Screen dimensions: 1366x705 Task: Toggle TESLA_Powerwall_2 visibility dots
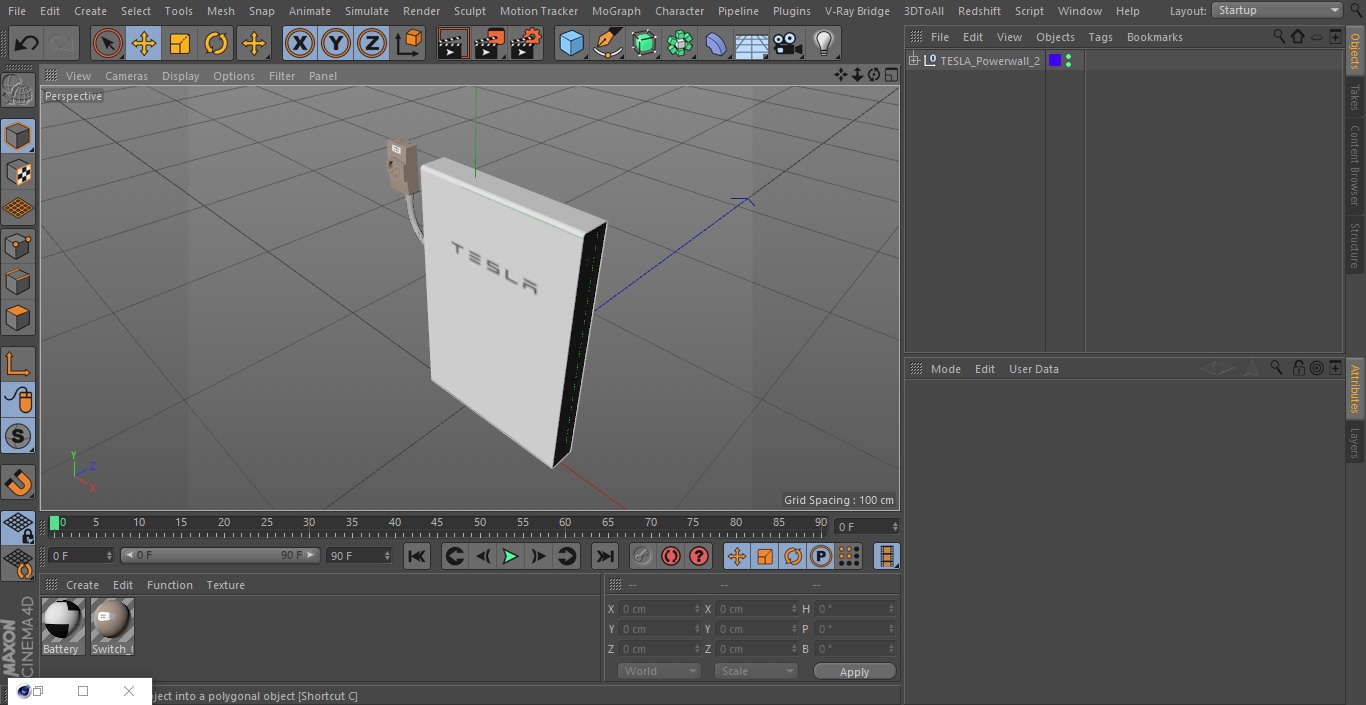[1069, 61]
